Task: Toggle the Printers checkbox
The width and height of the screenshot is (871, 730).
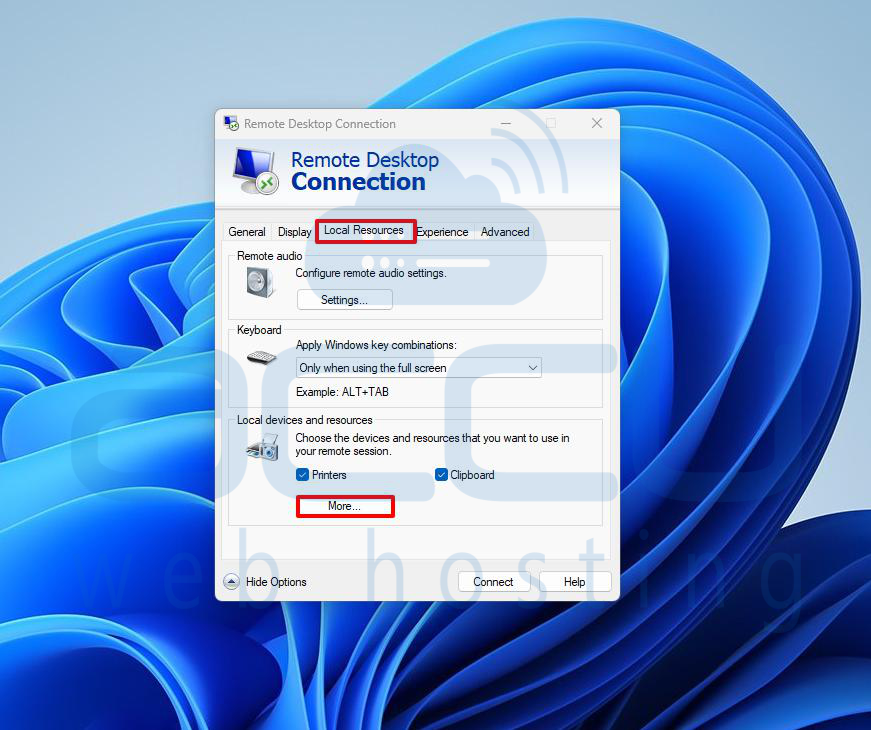Action: point(303,475)
